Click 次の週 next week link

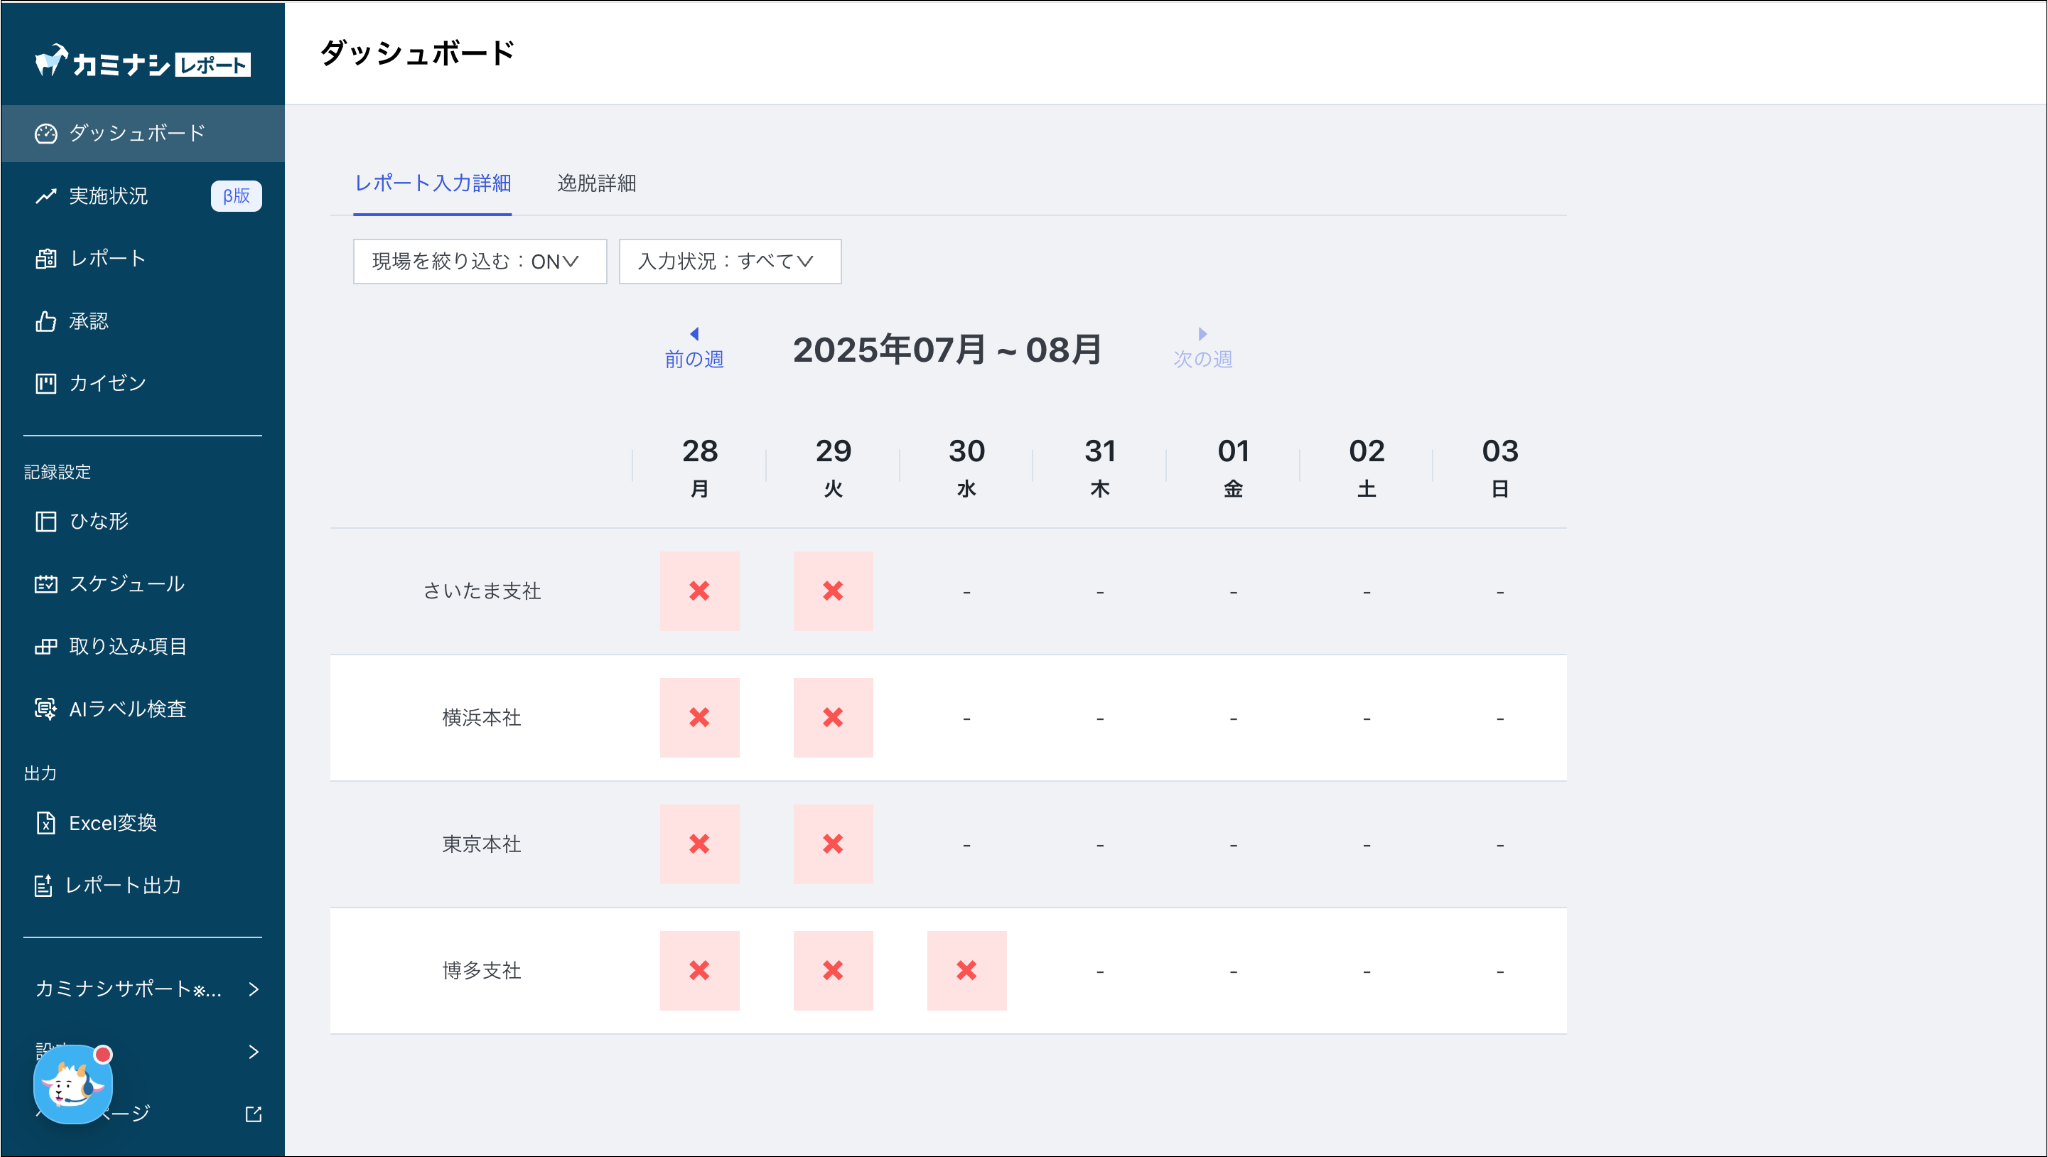click(1202, 349)
